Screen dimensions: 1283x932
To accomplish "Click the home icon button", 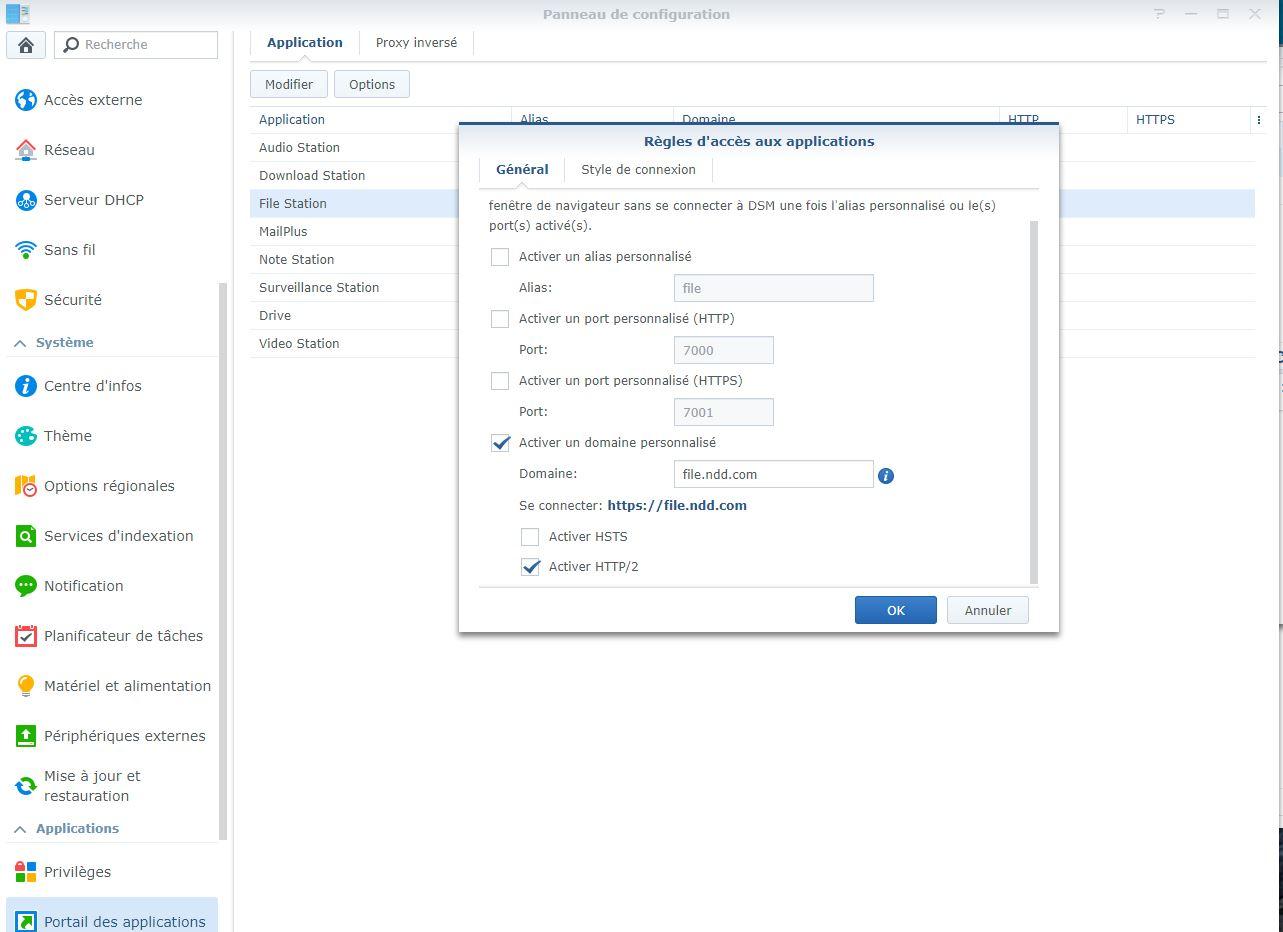I will (26, 45).
